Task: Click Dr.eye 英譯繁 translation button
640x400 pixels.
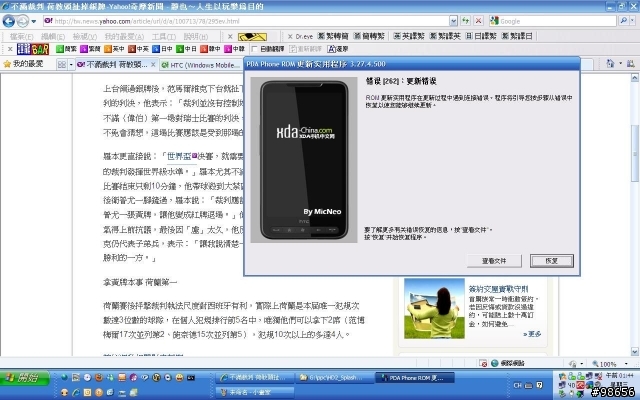Action: (x=409, y=36)
